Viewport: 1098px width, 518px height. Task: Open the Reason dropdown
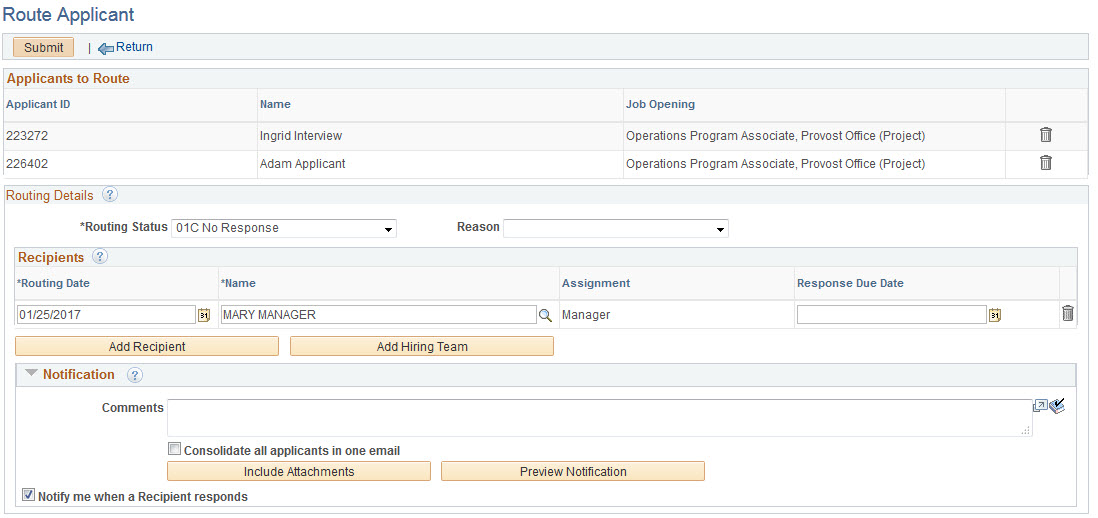click(x=616, y=228)
